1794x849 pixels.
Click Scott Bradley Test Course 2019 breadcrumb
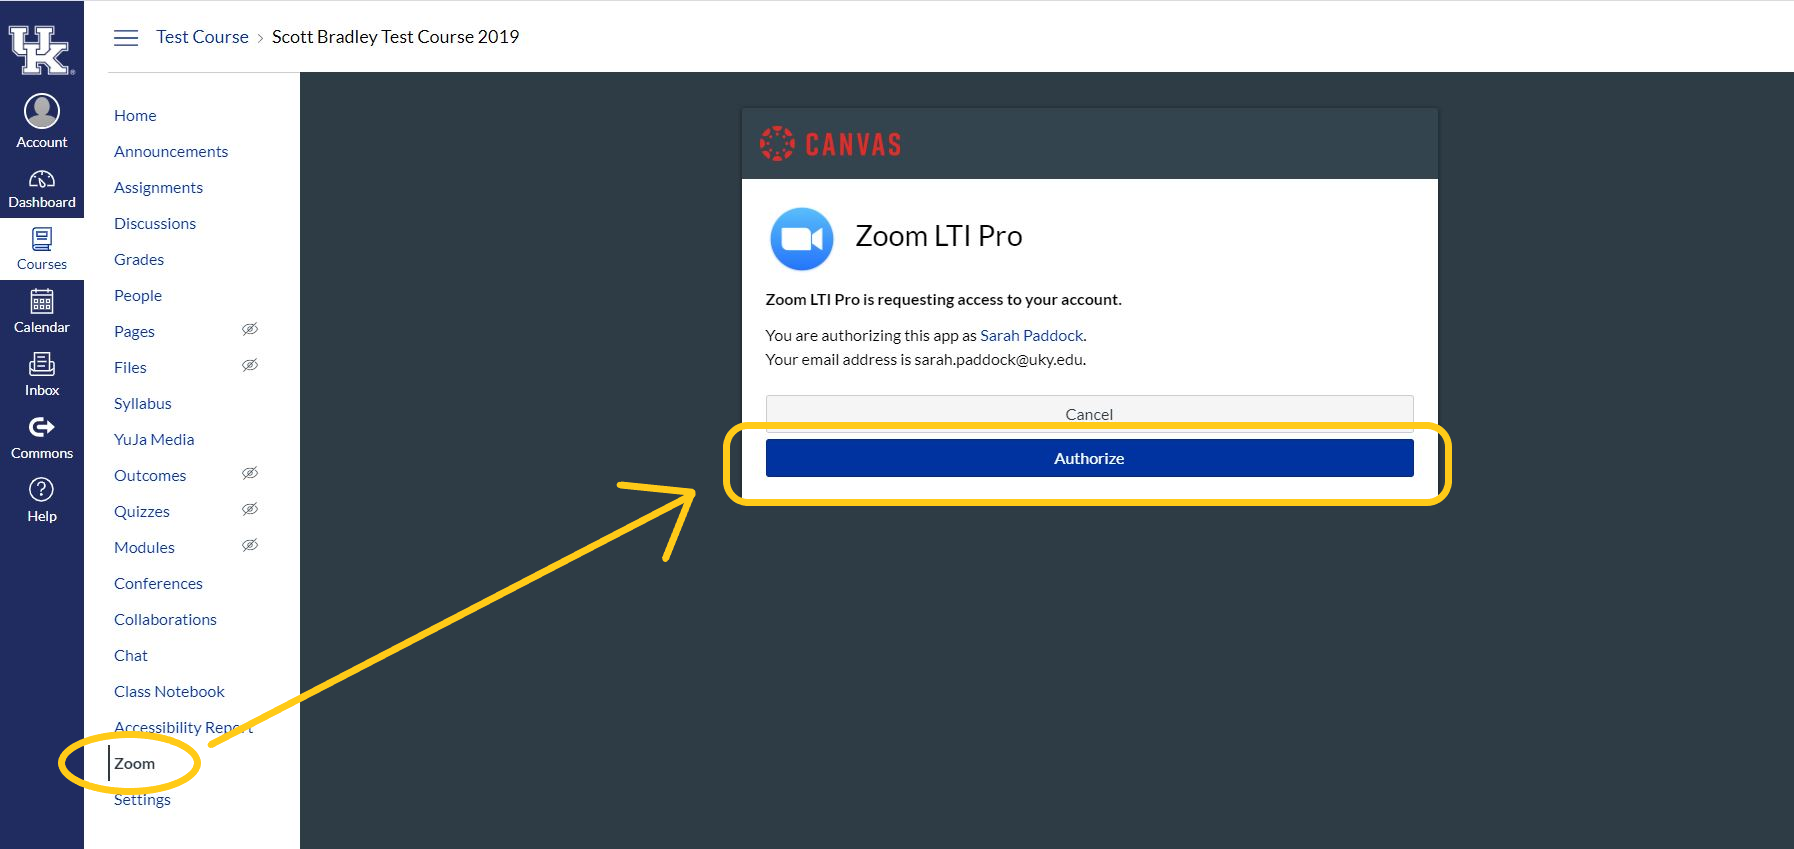tap(395, 37)
